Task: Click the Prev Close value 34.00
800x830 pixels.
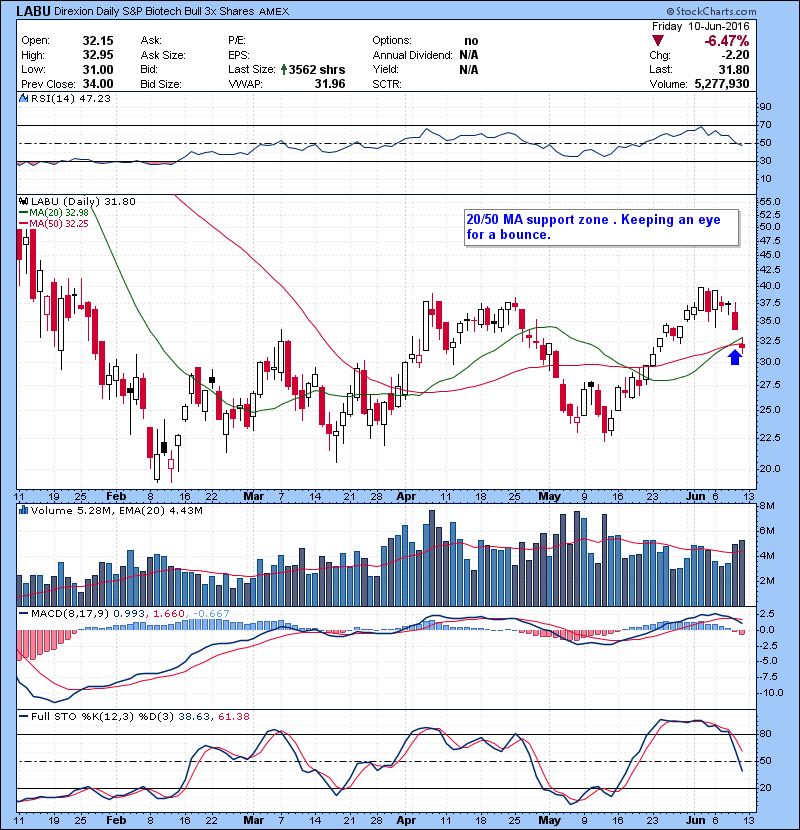Action: point(98,84)
